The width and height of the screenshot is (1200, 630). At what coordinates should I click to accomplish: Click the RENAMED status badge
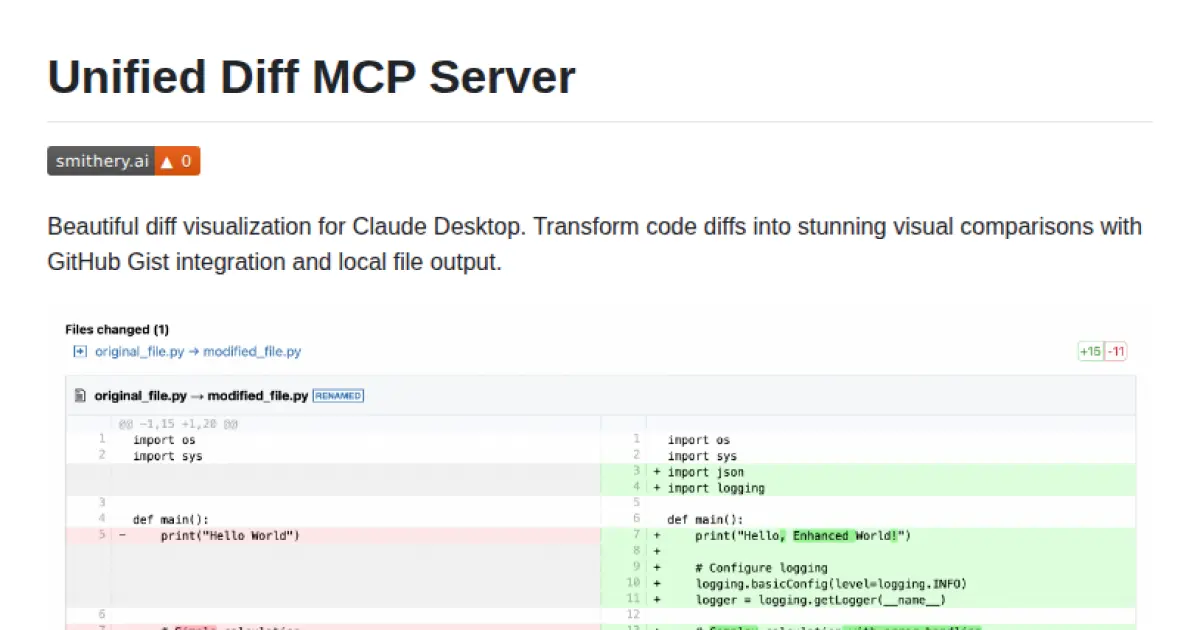click(337, 395)
